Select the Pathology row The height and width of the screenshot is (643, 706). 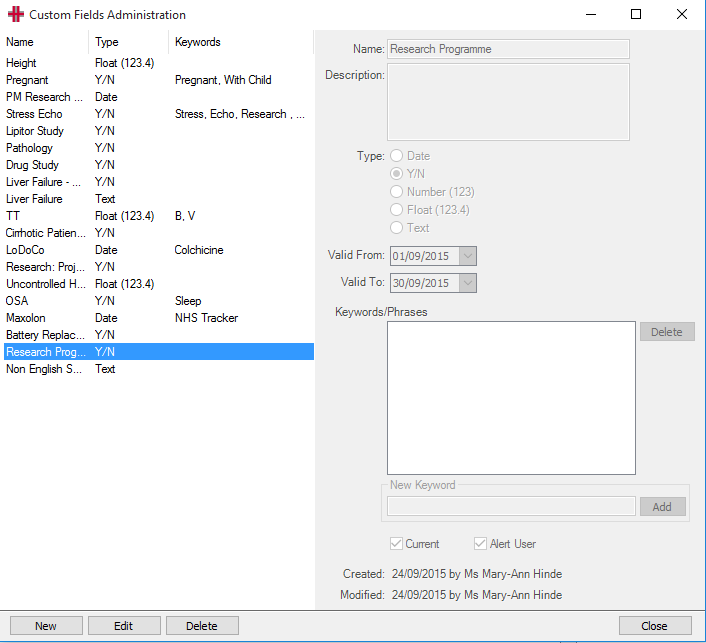coord(159,148)
